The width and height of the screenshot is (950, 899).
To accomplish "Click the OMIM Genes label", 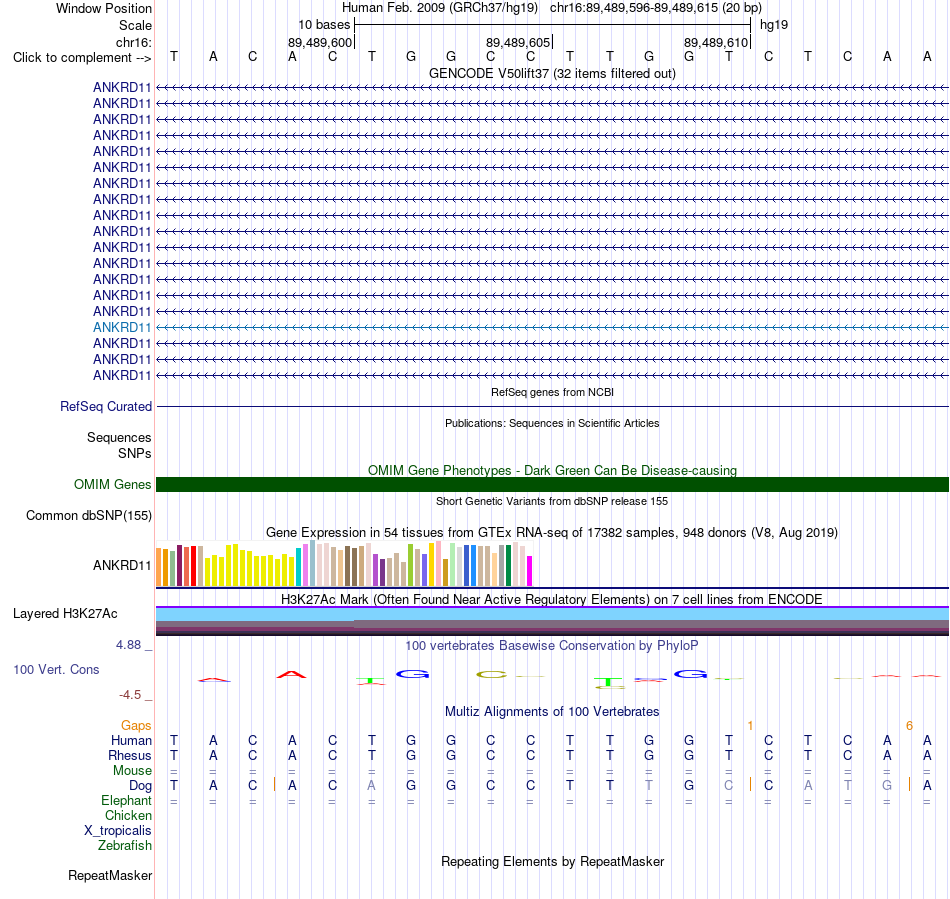I will coord(112,485).
